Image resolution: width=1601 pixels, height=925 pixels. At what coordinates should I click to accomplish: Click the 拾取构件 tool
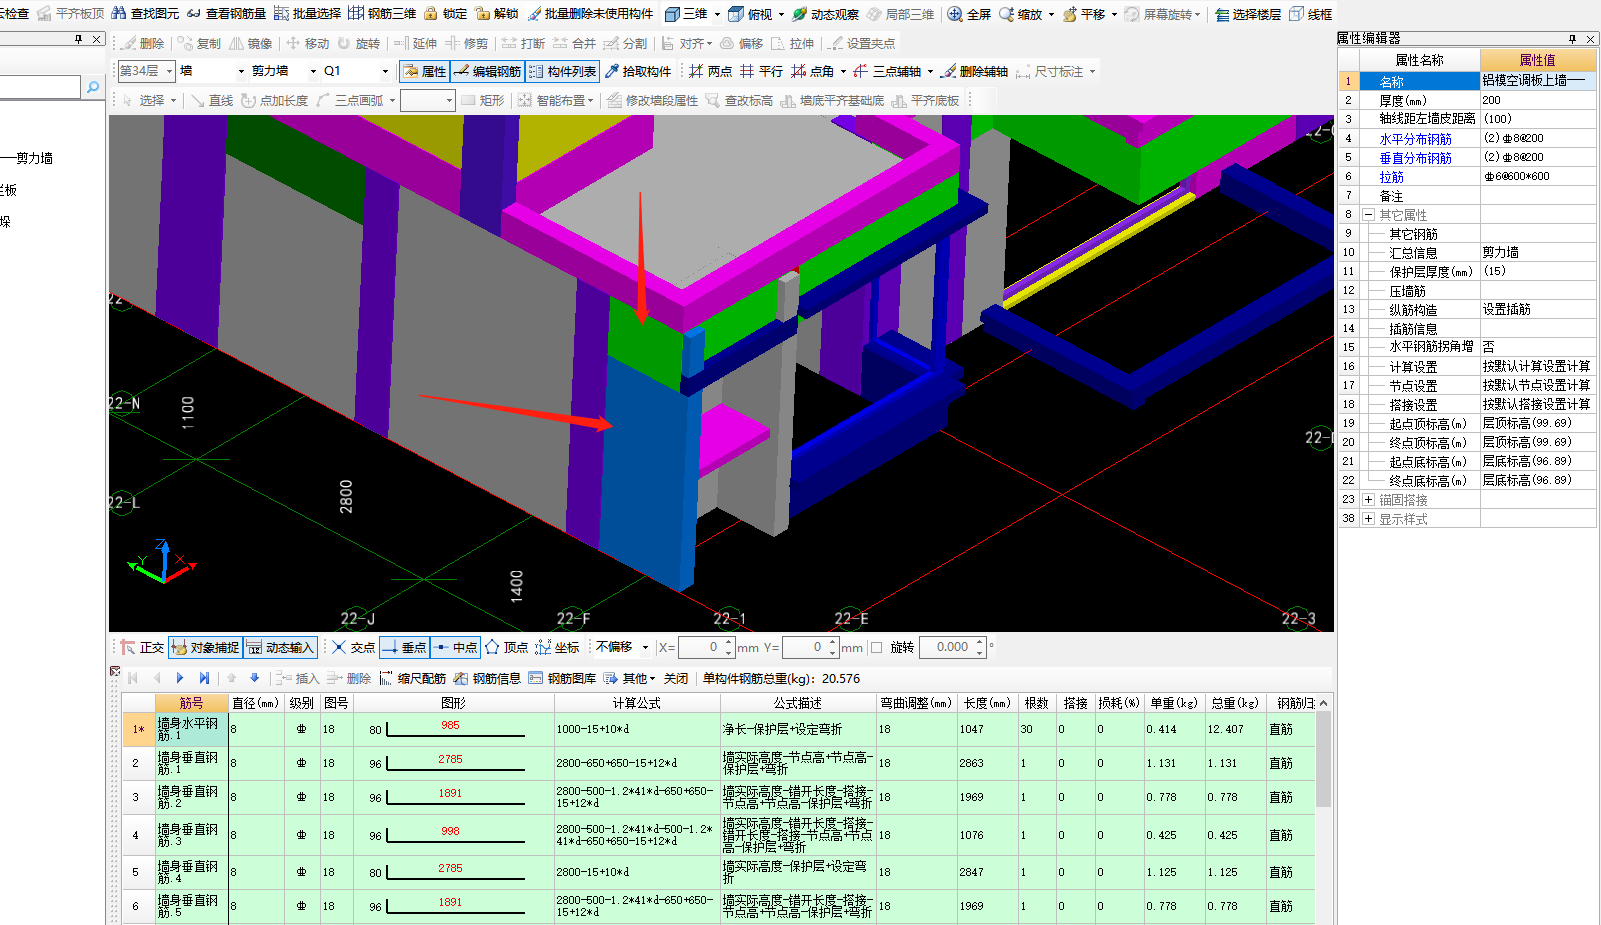[x=637, y=71]
